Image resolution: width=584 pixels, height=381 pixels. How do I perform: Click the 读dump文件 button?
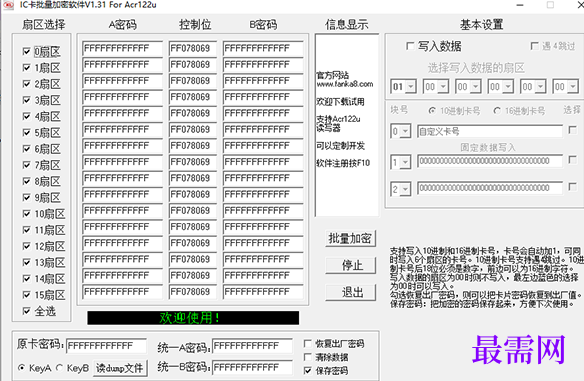pyautogui.click(x=120, y=368)
